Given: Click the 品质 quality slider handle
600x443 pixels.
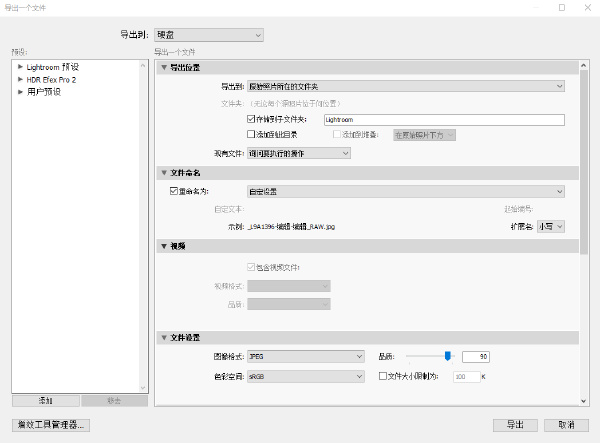Looking at the screenshot, I should click(448, 355).
